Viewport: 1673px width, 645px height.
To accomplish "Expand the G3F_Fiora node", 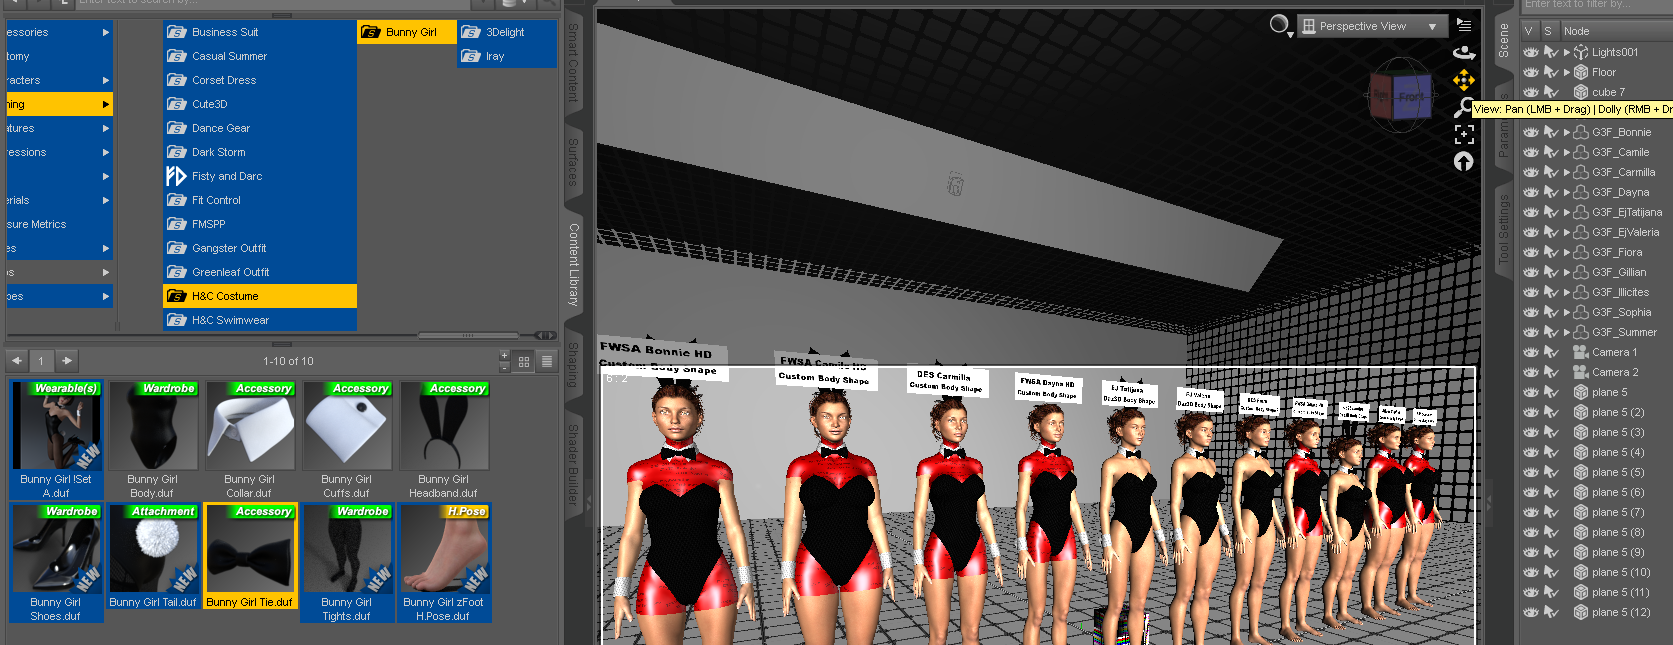I will point(1567,252).
